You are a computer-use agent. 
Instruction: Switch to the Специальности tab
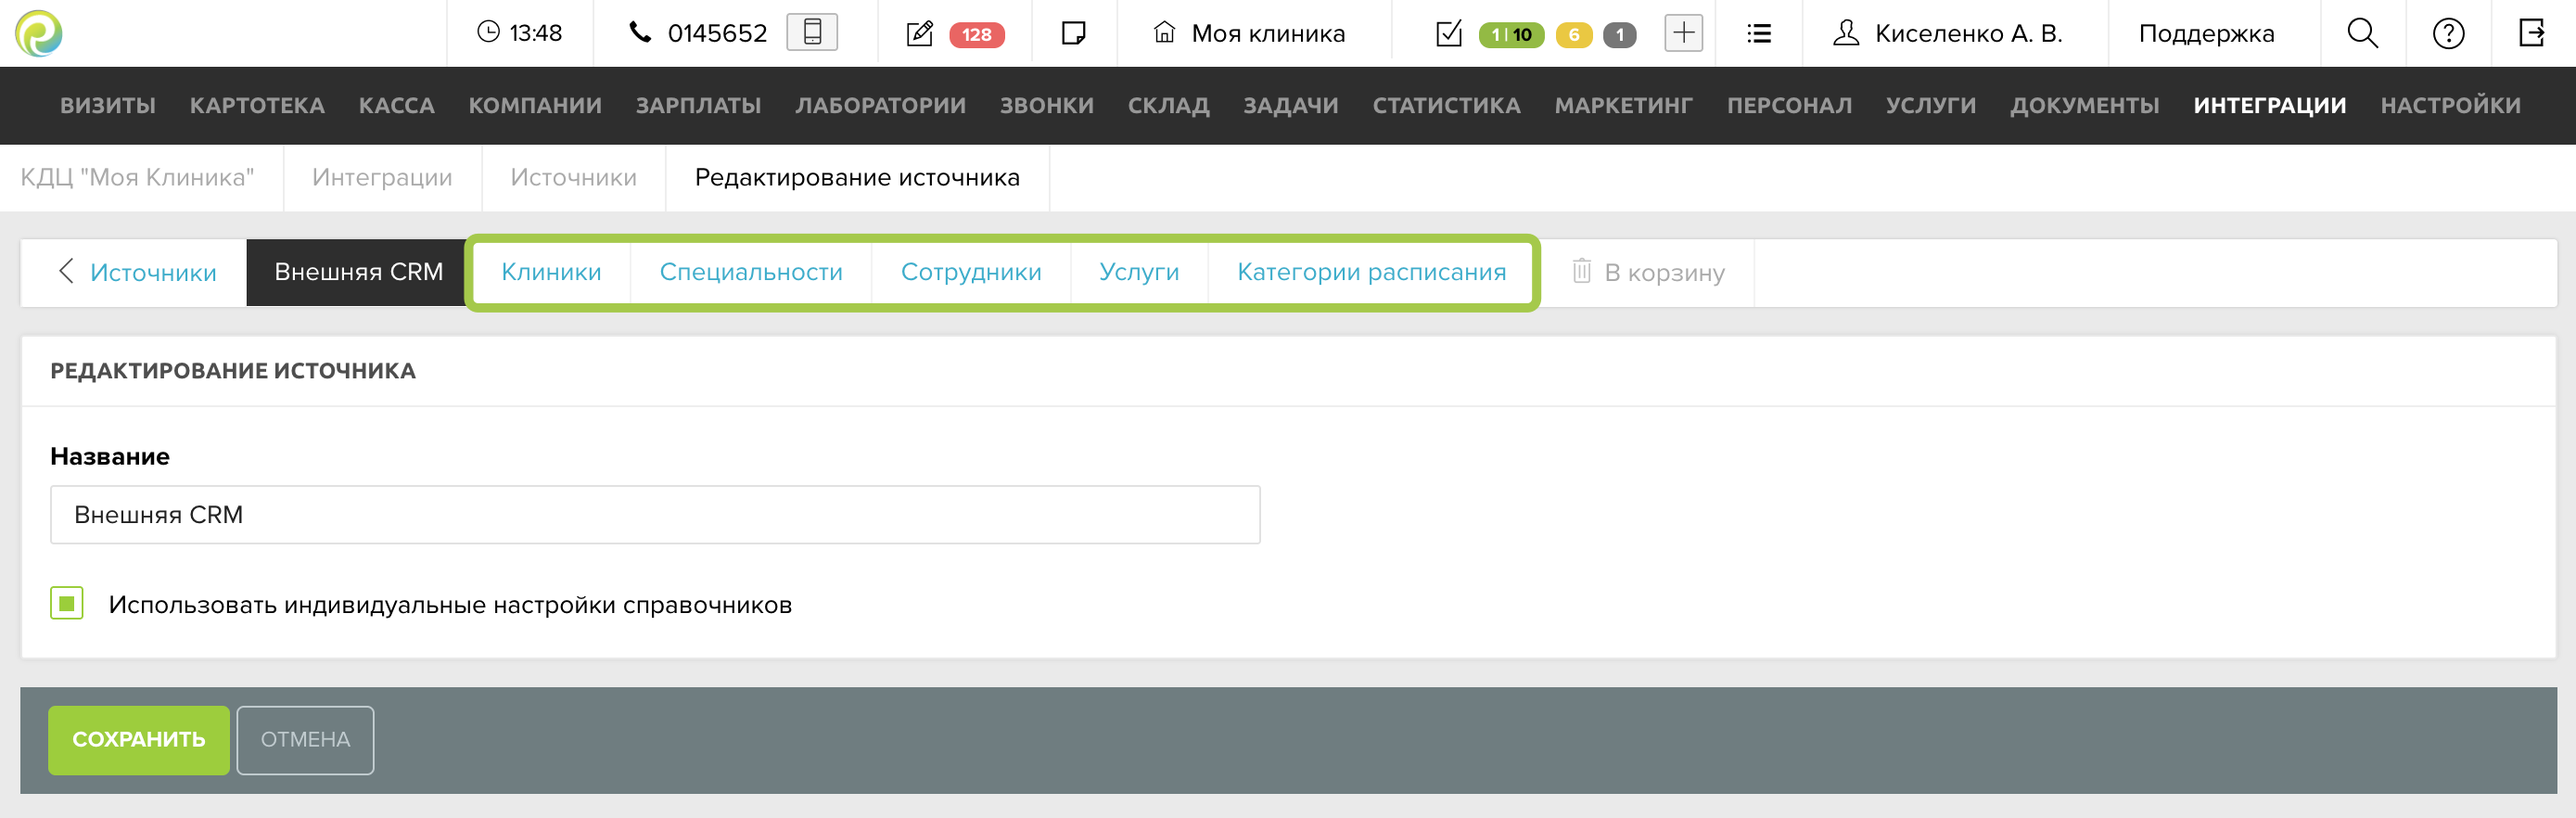pyautogui.click(x=751, y=272)
